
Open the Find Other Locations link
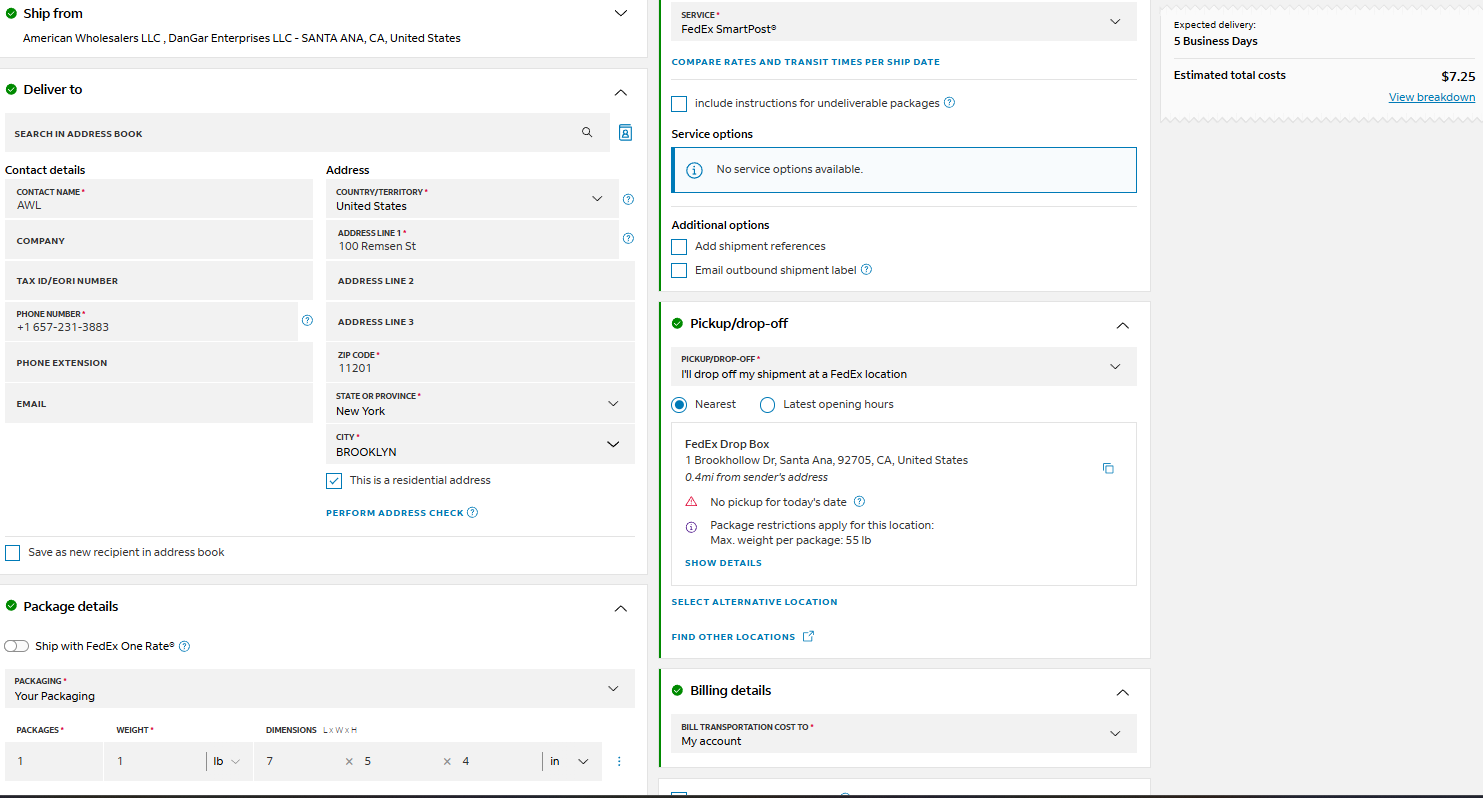pyautogui.click(x=733, y=637)
